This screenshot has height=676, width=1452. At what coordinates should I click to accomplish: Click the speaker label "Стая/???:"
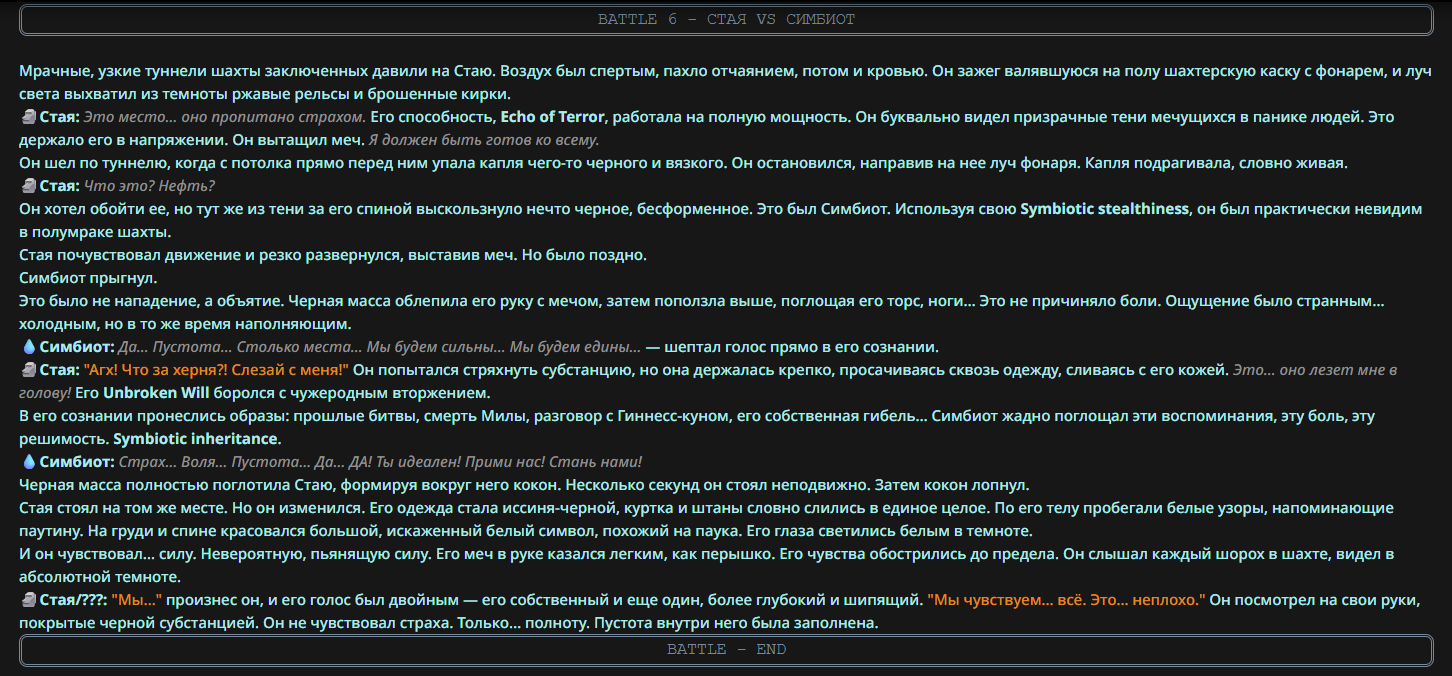[74, 601]
